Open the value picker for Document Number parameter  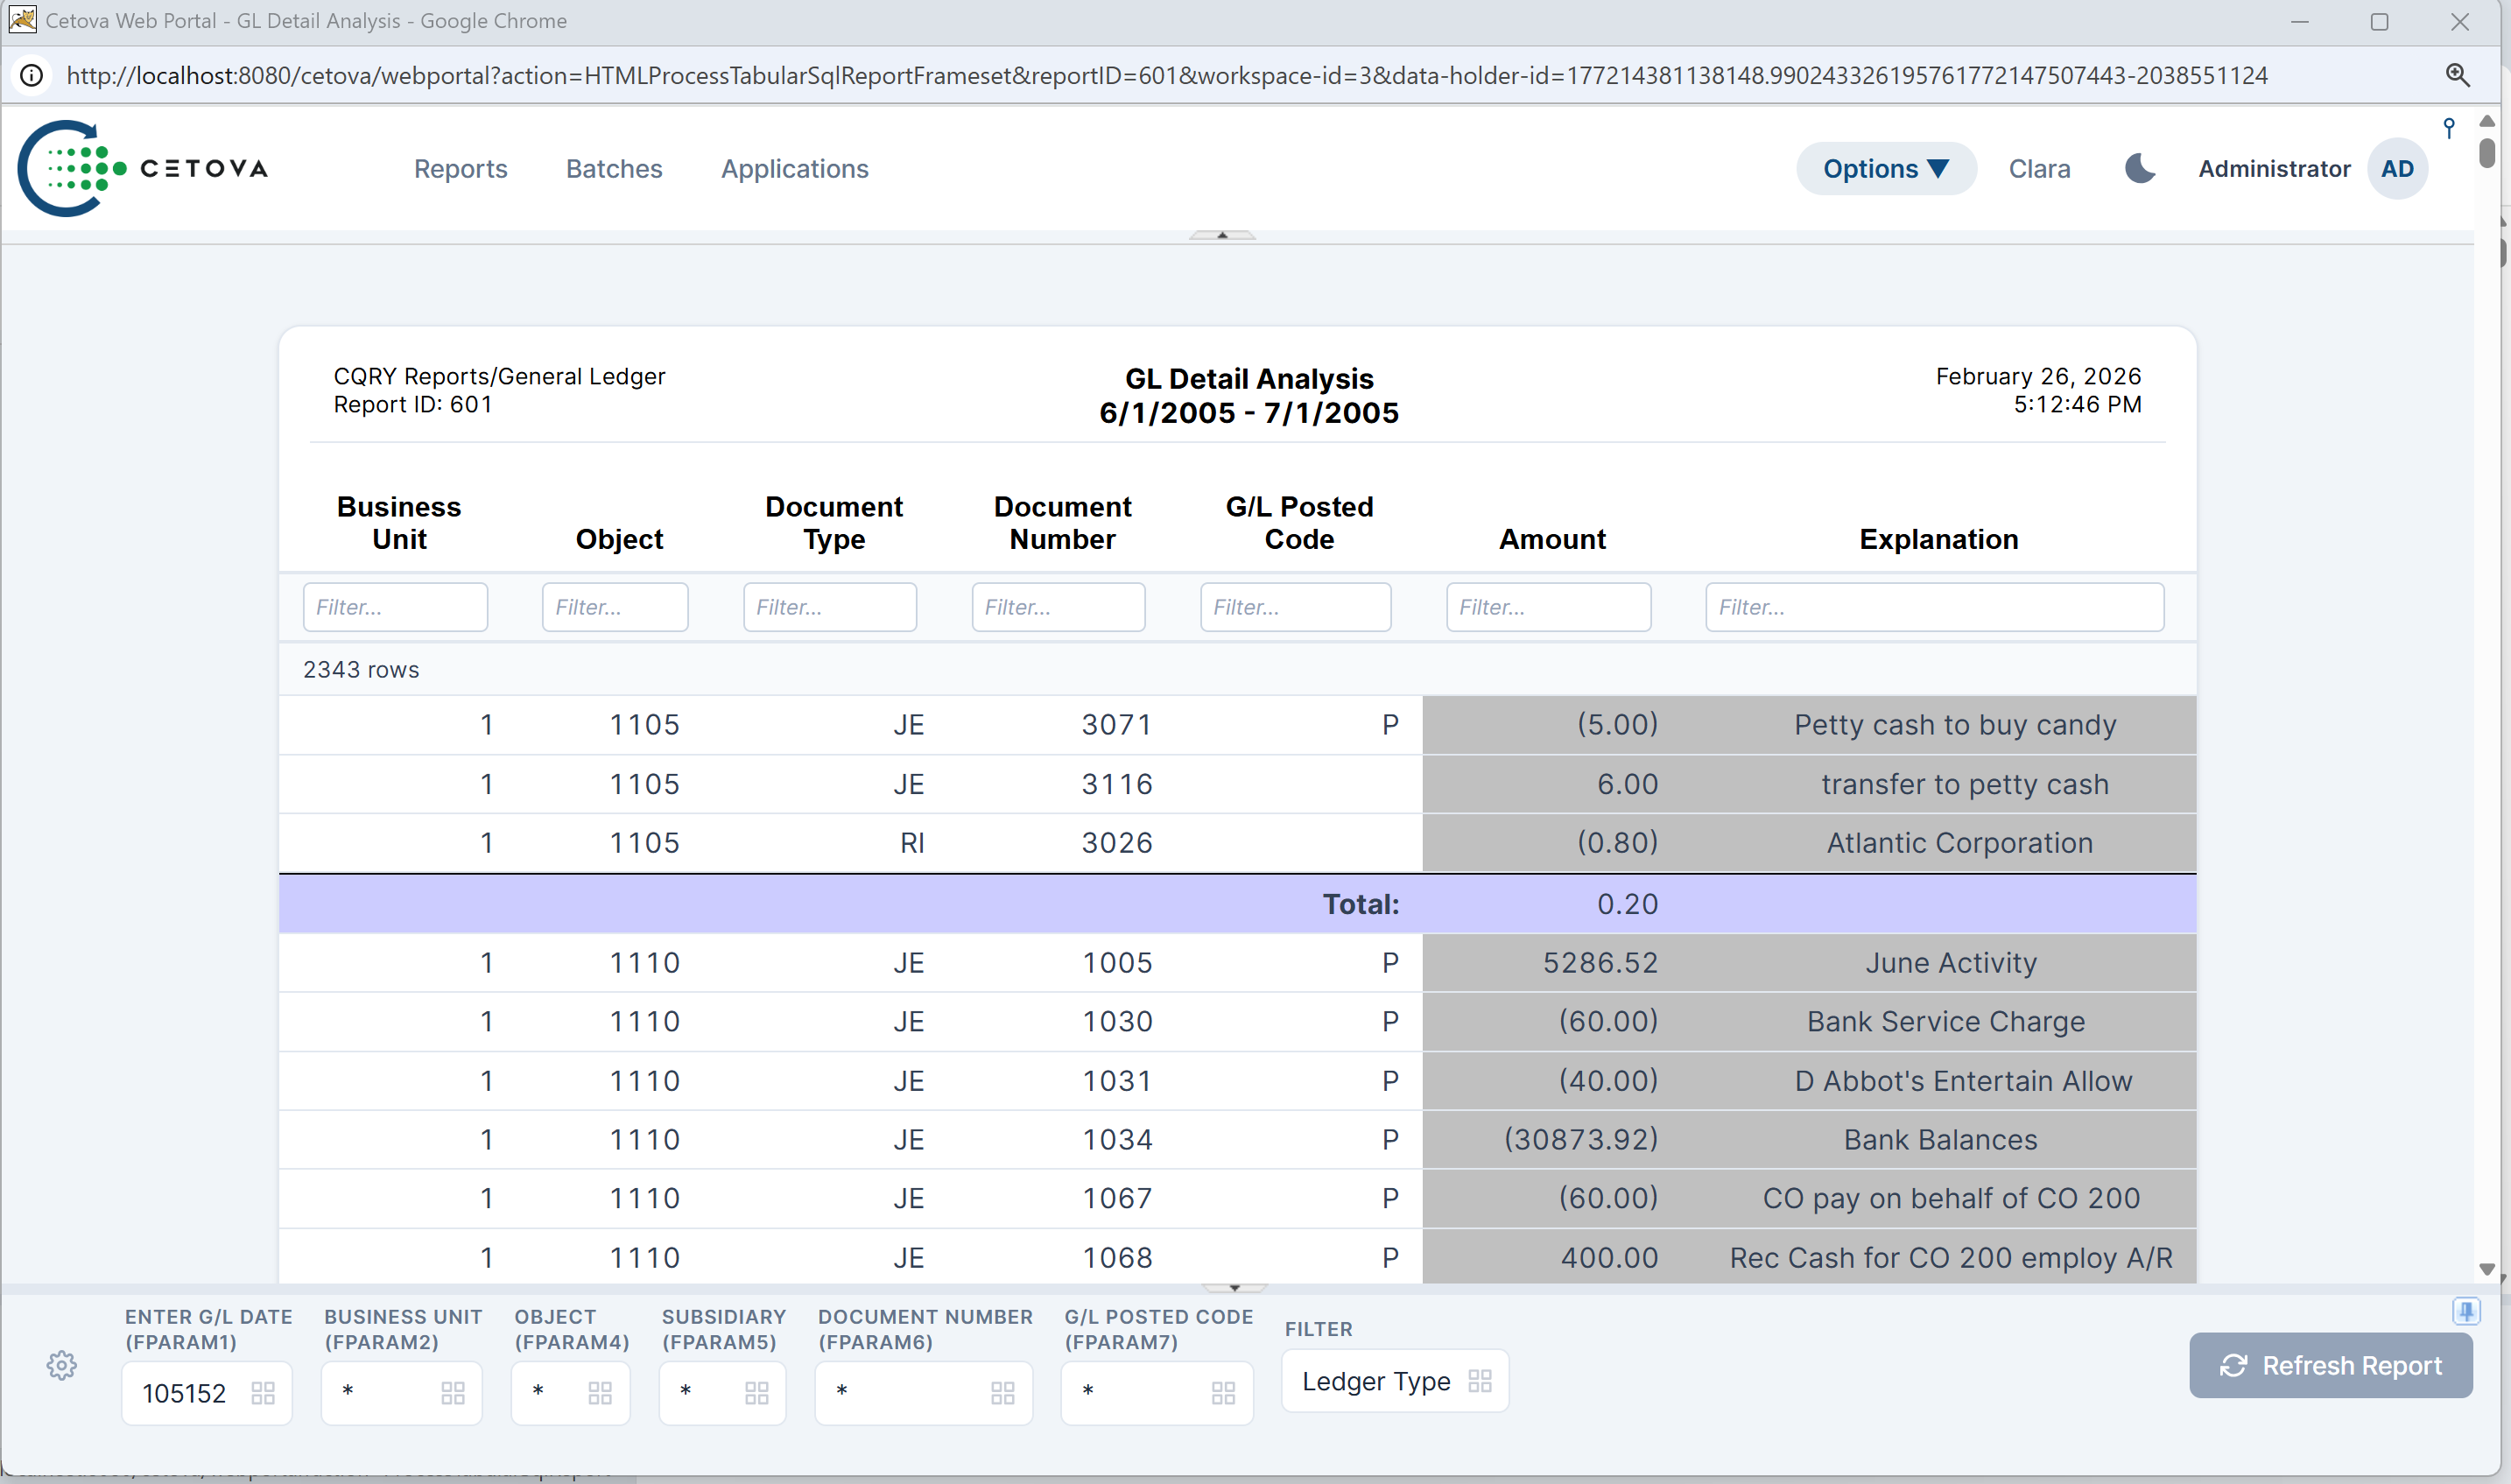click(1003, 1391)
